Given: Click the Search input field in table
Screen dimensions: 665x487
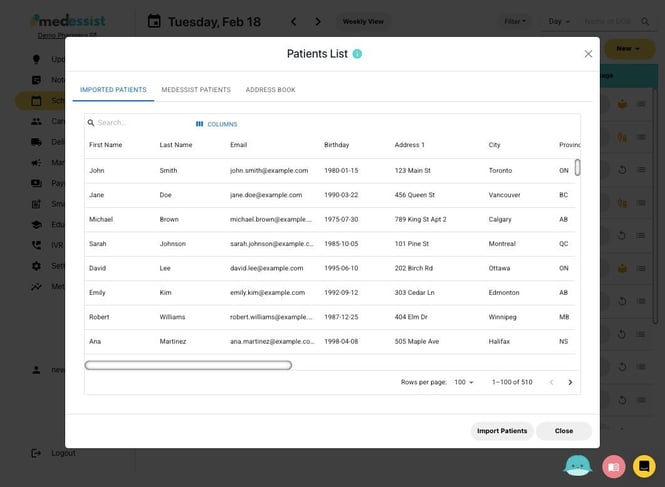Looking at the screenshot, I should tap(140, 123).
